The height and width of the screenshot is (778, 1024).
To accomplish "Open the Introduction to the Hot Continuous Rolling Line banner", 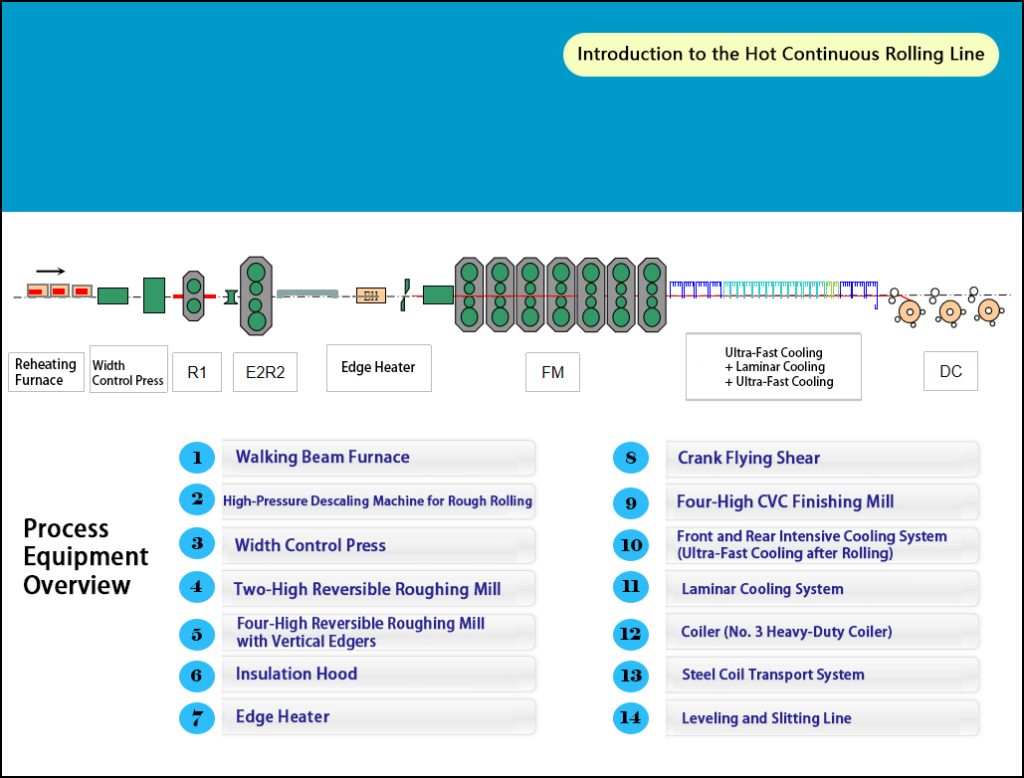I will pyautogui.click(x=782, y=54).
